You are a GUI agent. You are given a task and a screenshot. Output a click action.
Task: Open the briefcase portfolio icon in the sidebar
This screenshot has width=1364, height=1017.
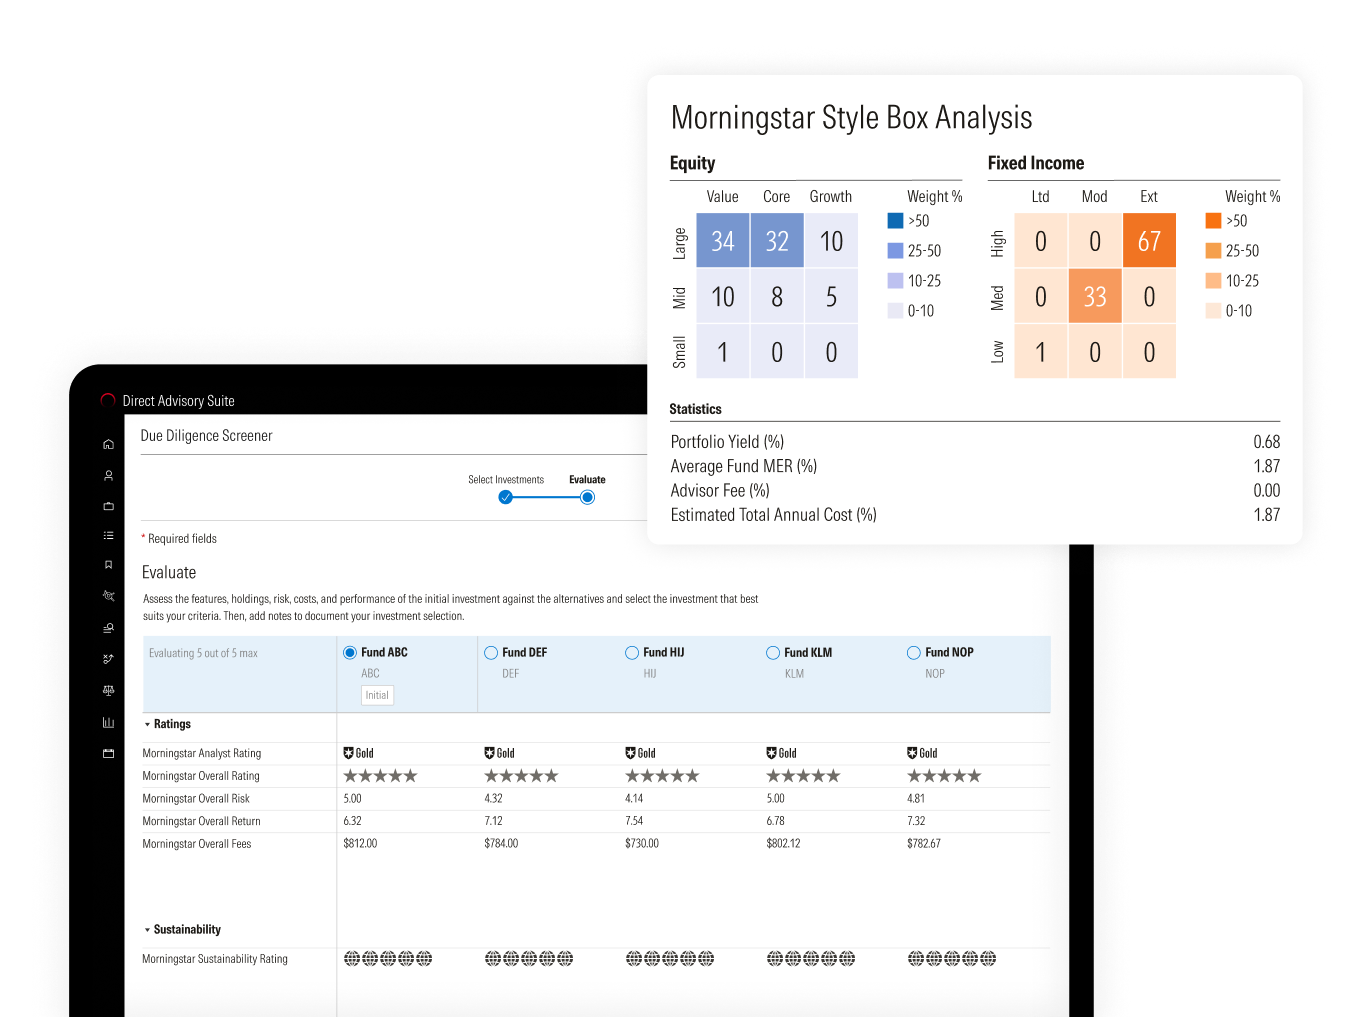coord(108,506)
